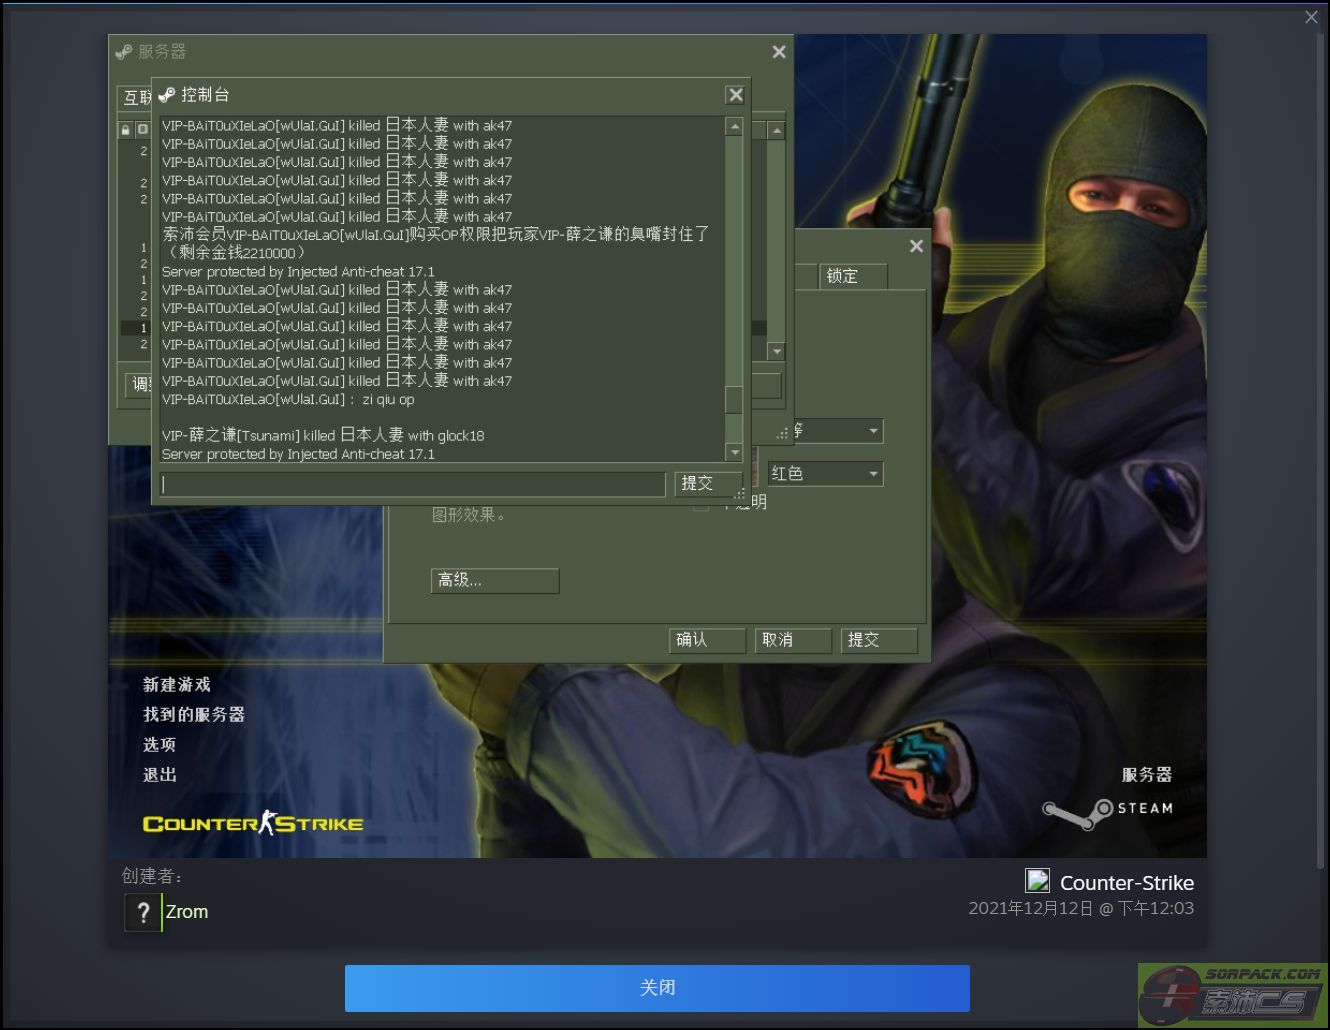Click the 服务器 link above Steam logo
1330x1030 pixels.
[x=1147, y=775]
